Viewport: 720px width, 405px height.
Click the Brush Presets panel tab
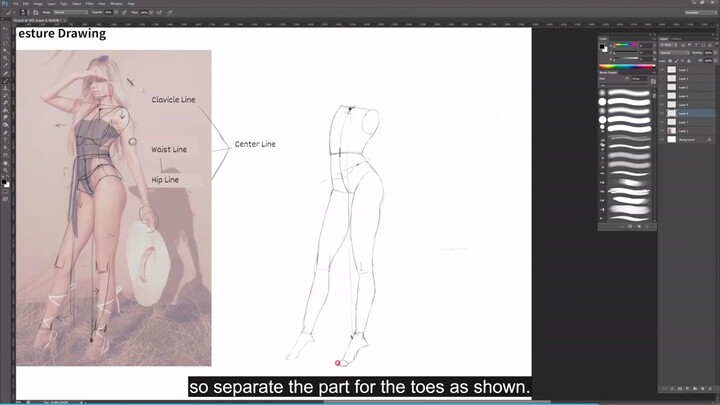(608, 73)
